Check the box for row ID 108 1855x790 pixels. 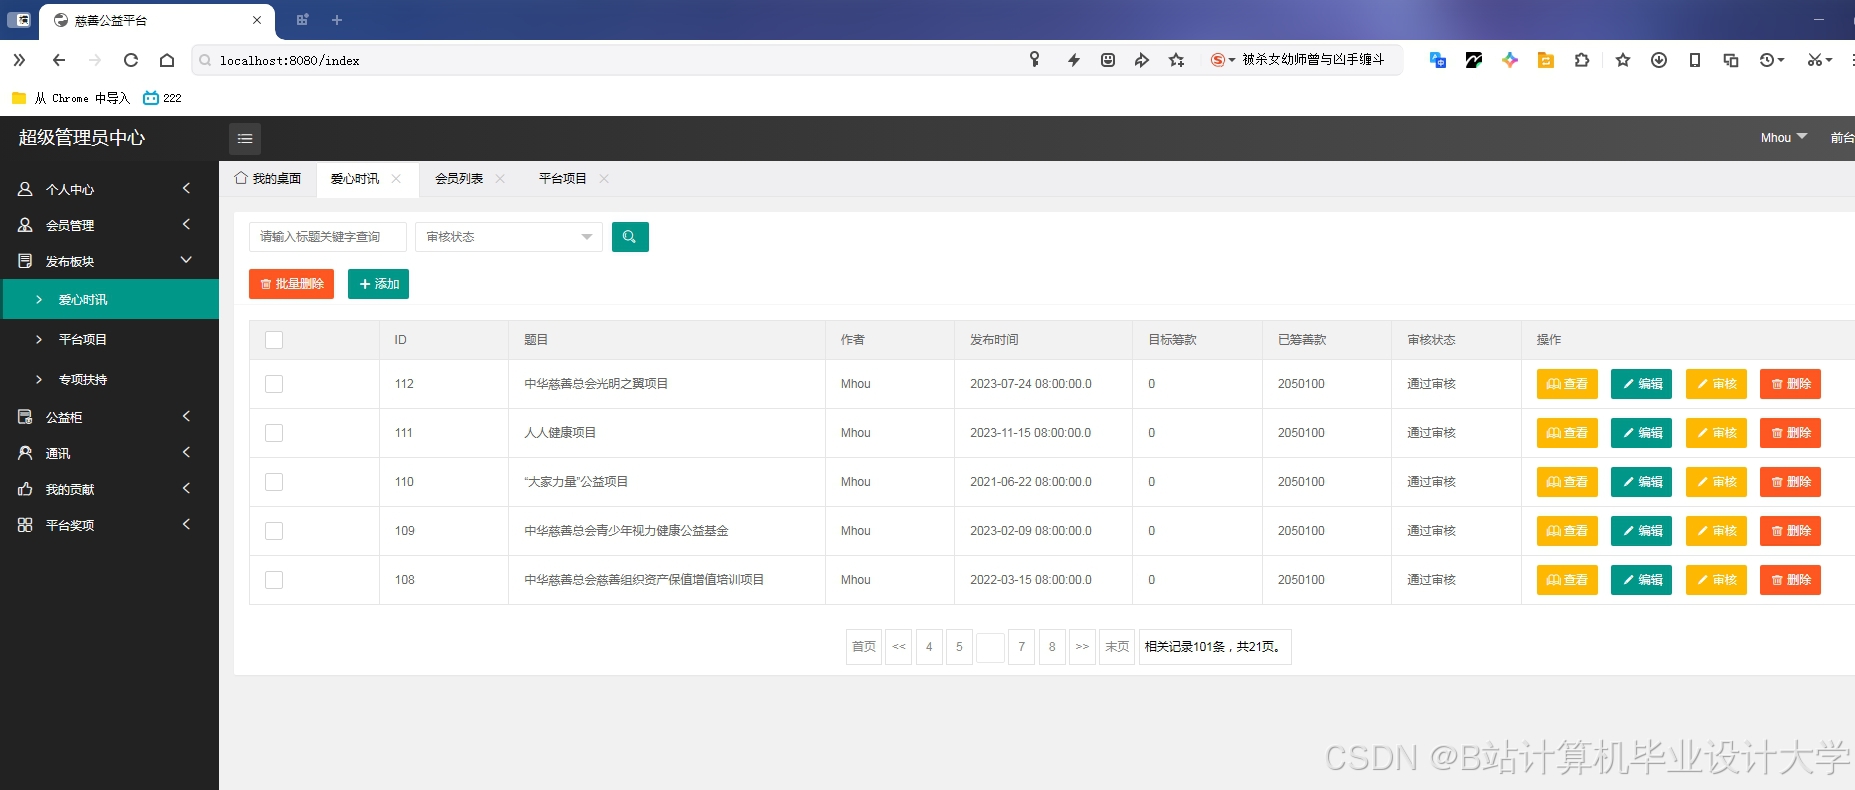pos(274,580)
